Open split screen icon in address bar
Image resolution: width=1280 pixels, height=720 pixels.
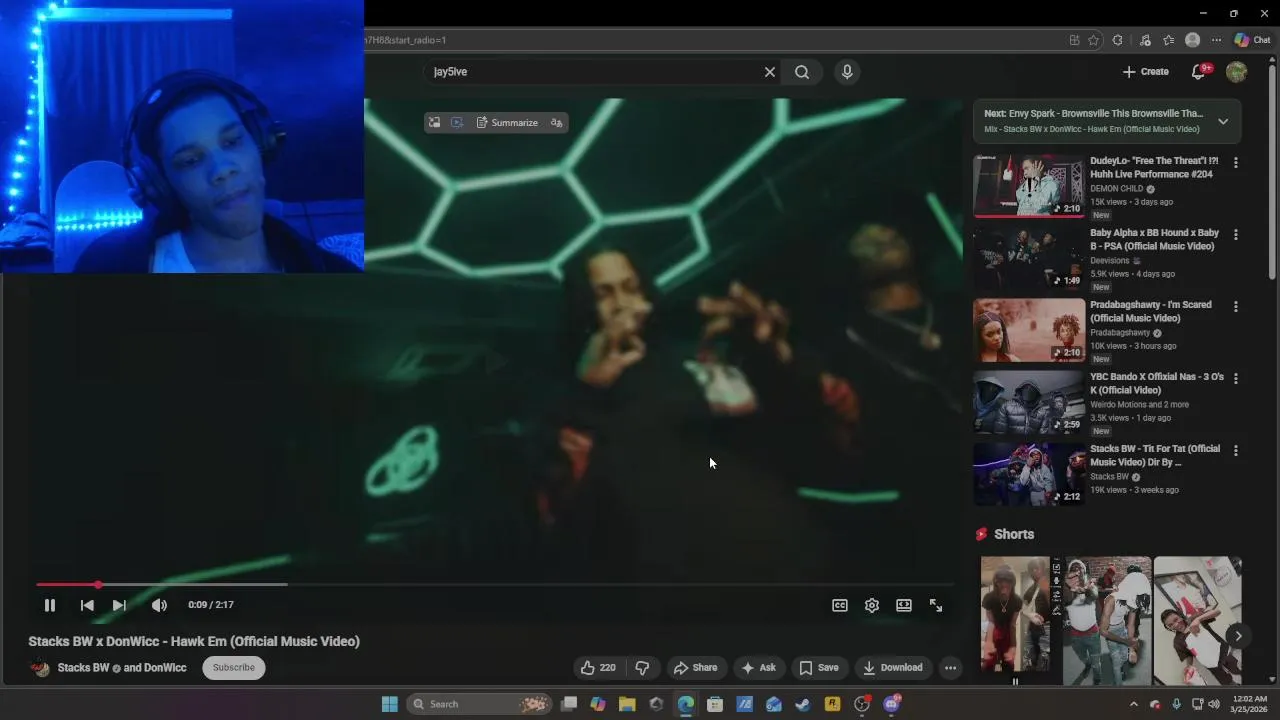tap(1074, 40)
